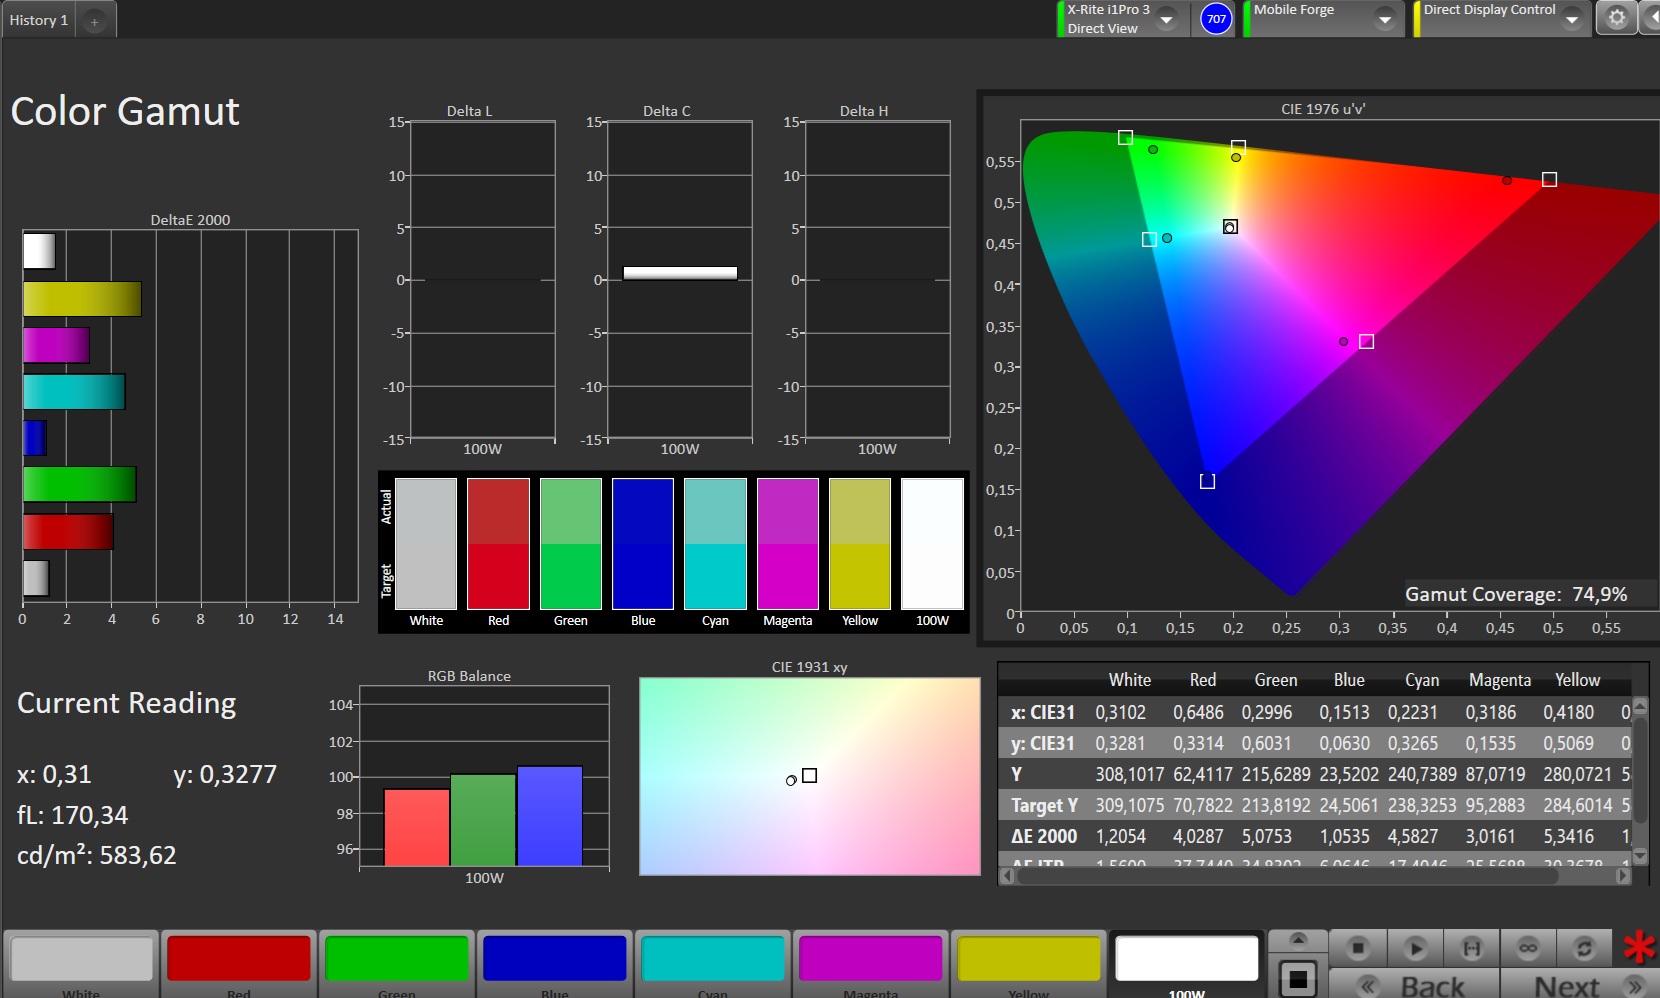
Task: Click the blue 707 meter indicator
Action: tap(1216, 19)
